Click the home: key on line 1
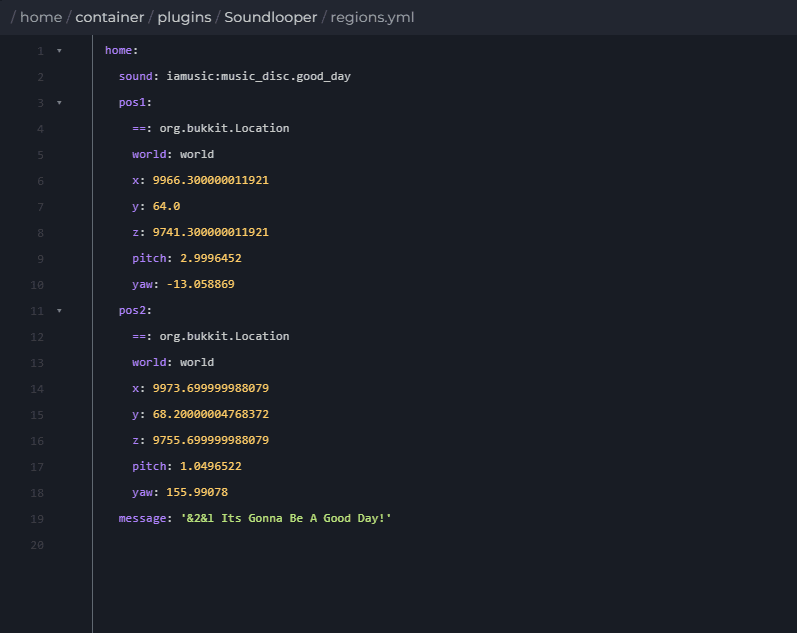 point(121,50)
